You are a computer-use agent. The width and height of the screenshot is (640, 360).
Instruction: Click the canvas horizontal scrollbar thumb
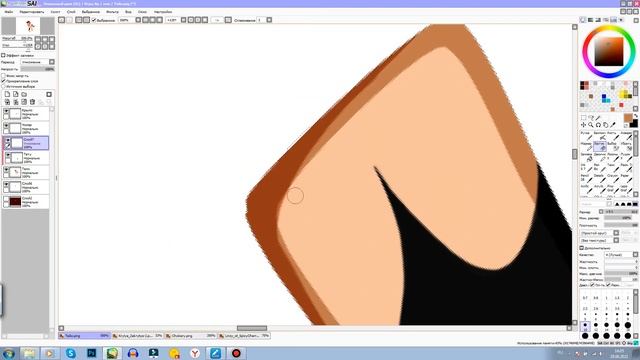252,328
